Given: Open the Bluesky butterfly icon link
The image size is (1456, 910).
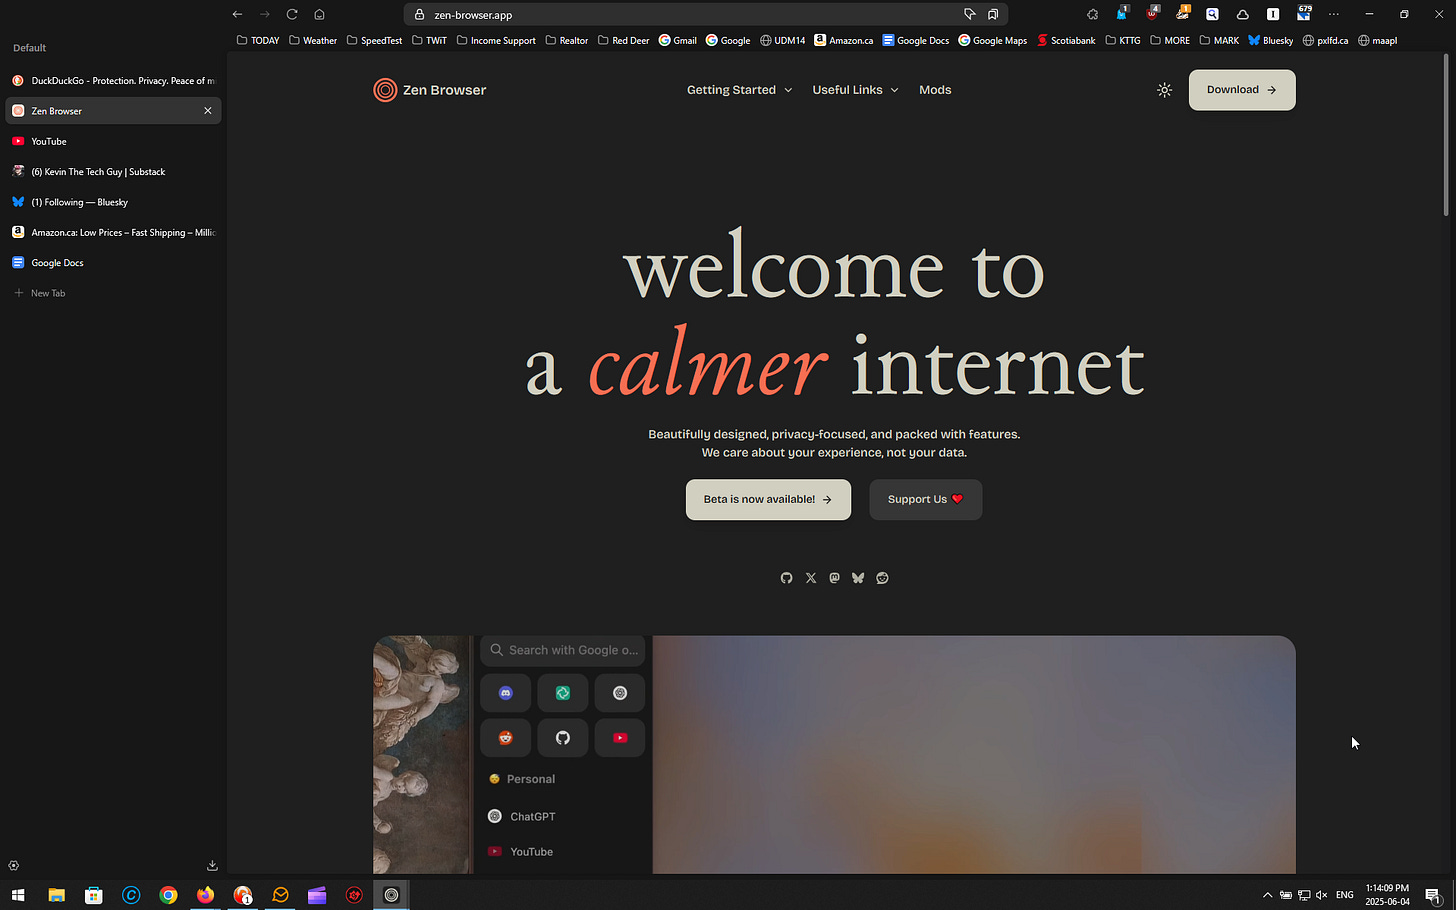Looking at the screenshot, I should click(858, 578).
